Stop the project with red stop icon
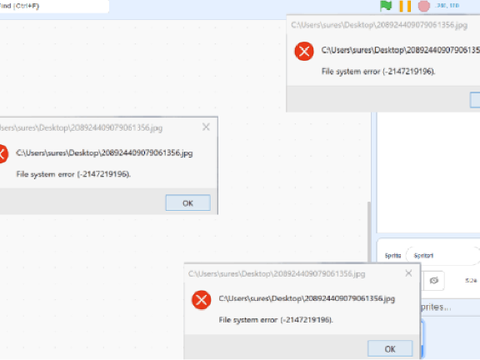Viewport: 480px width, 360px height. click(424, 6)
